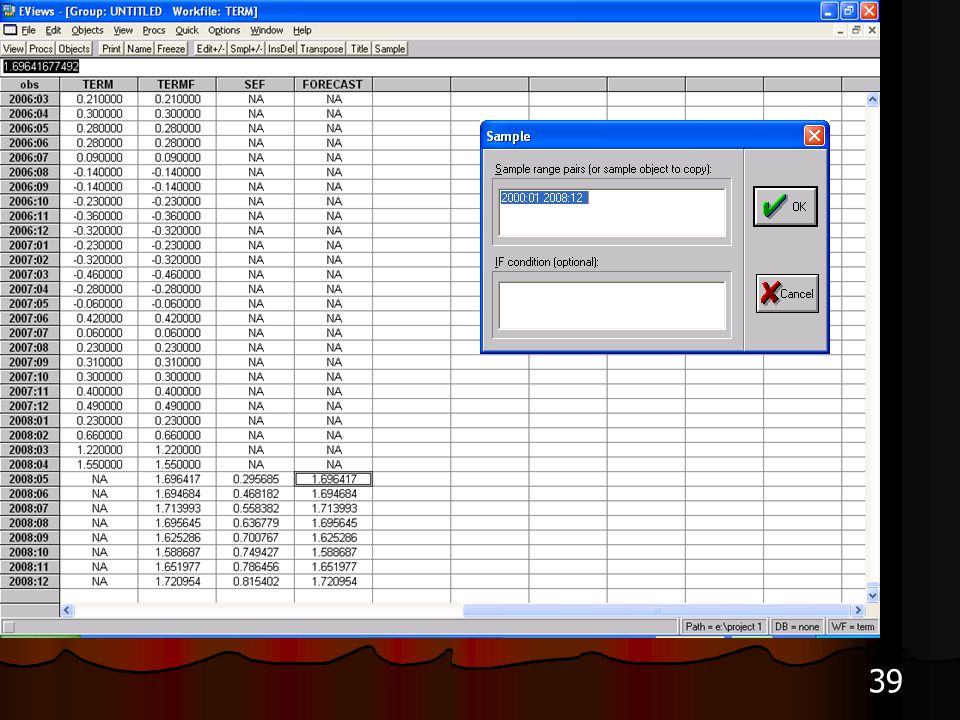
Task: Open the Objects menu
Action: [x=87, y=30]
